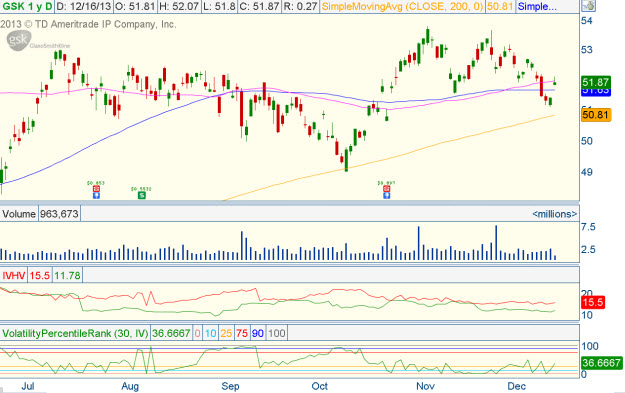Select the IVHV study label
This screenshot has width=625, height=393.
tap(14, 275)
